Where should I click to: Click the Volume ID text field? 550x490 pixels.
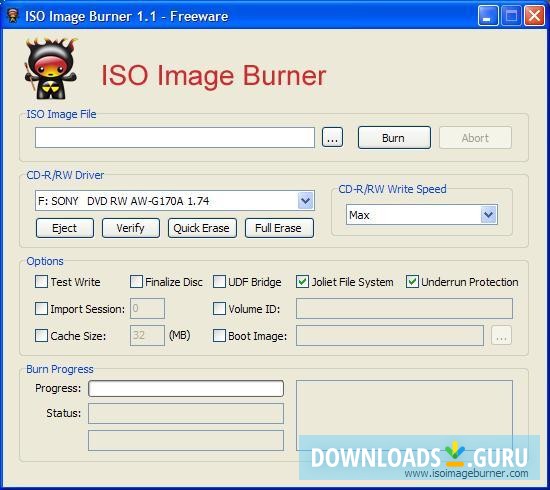(x=404, y=308)
